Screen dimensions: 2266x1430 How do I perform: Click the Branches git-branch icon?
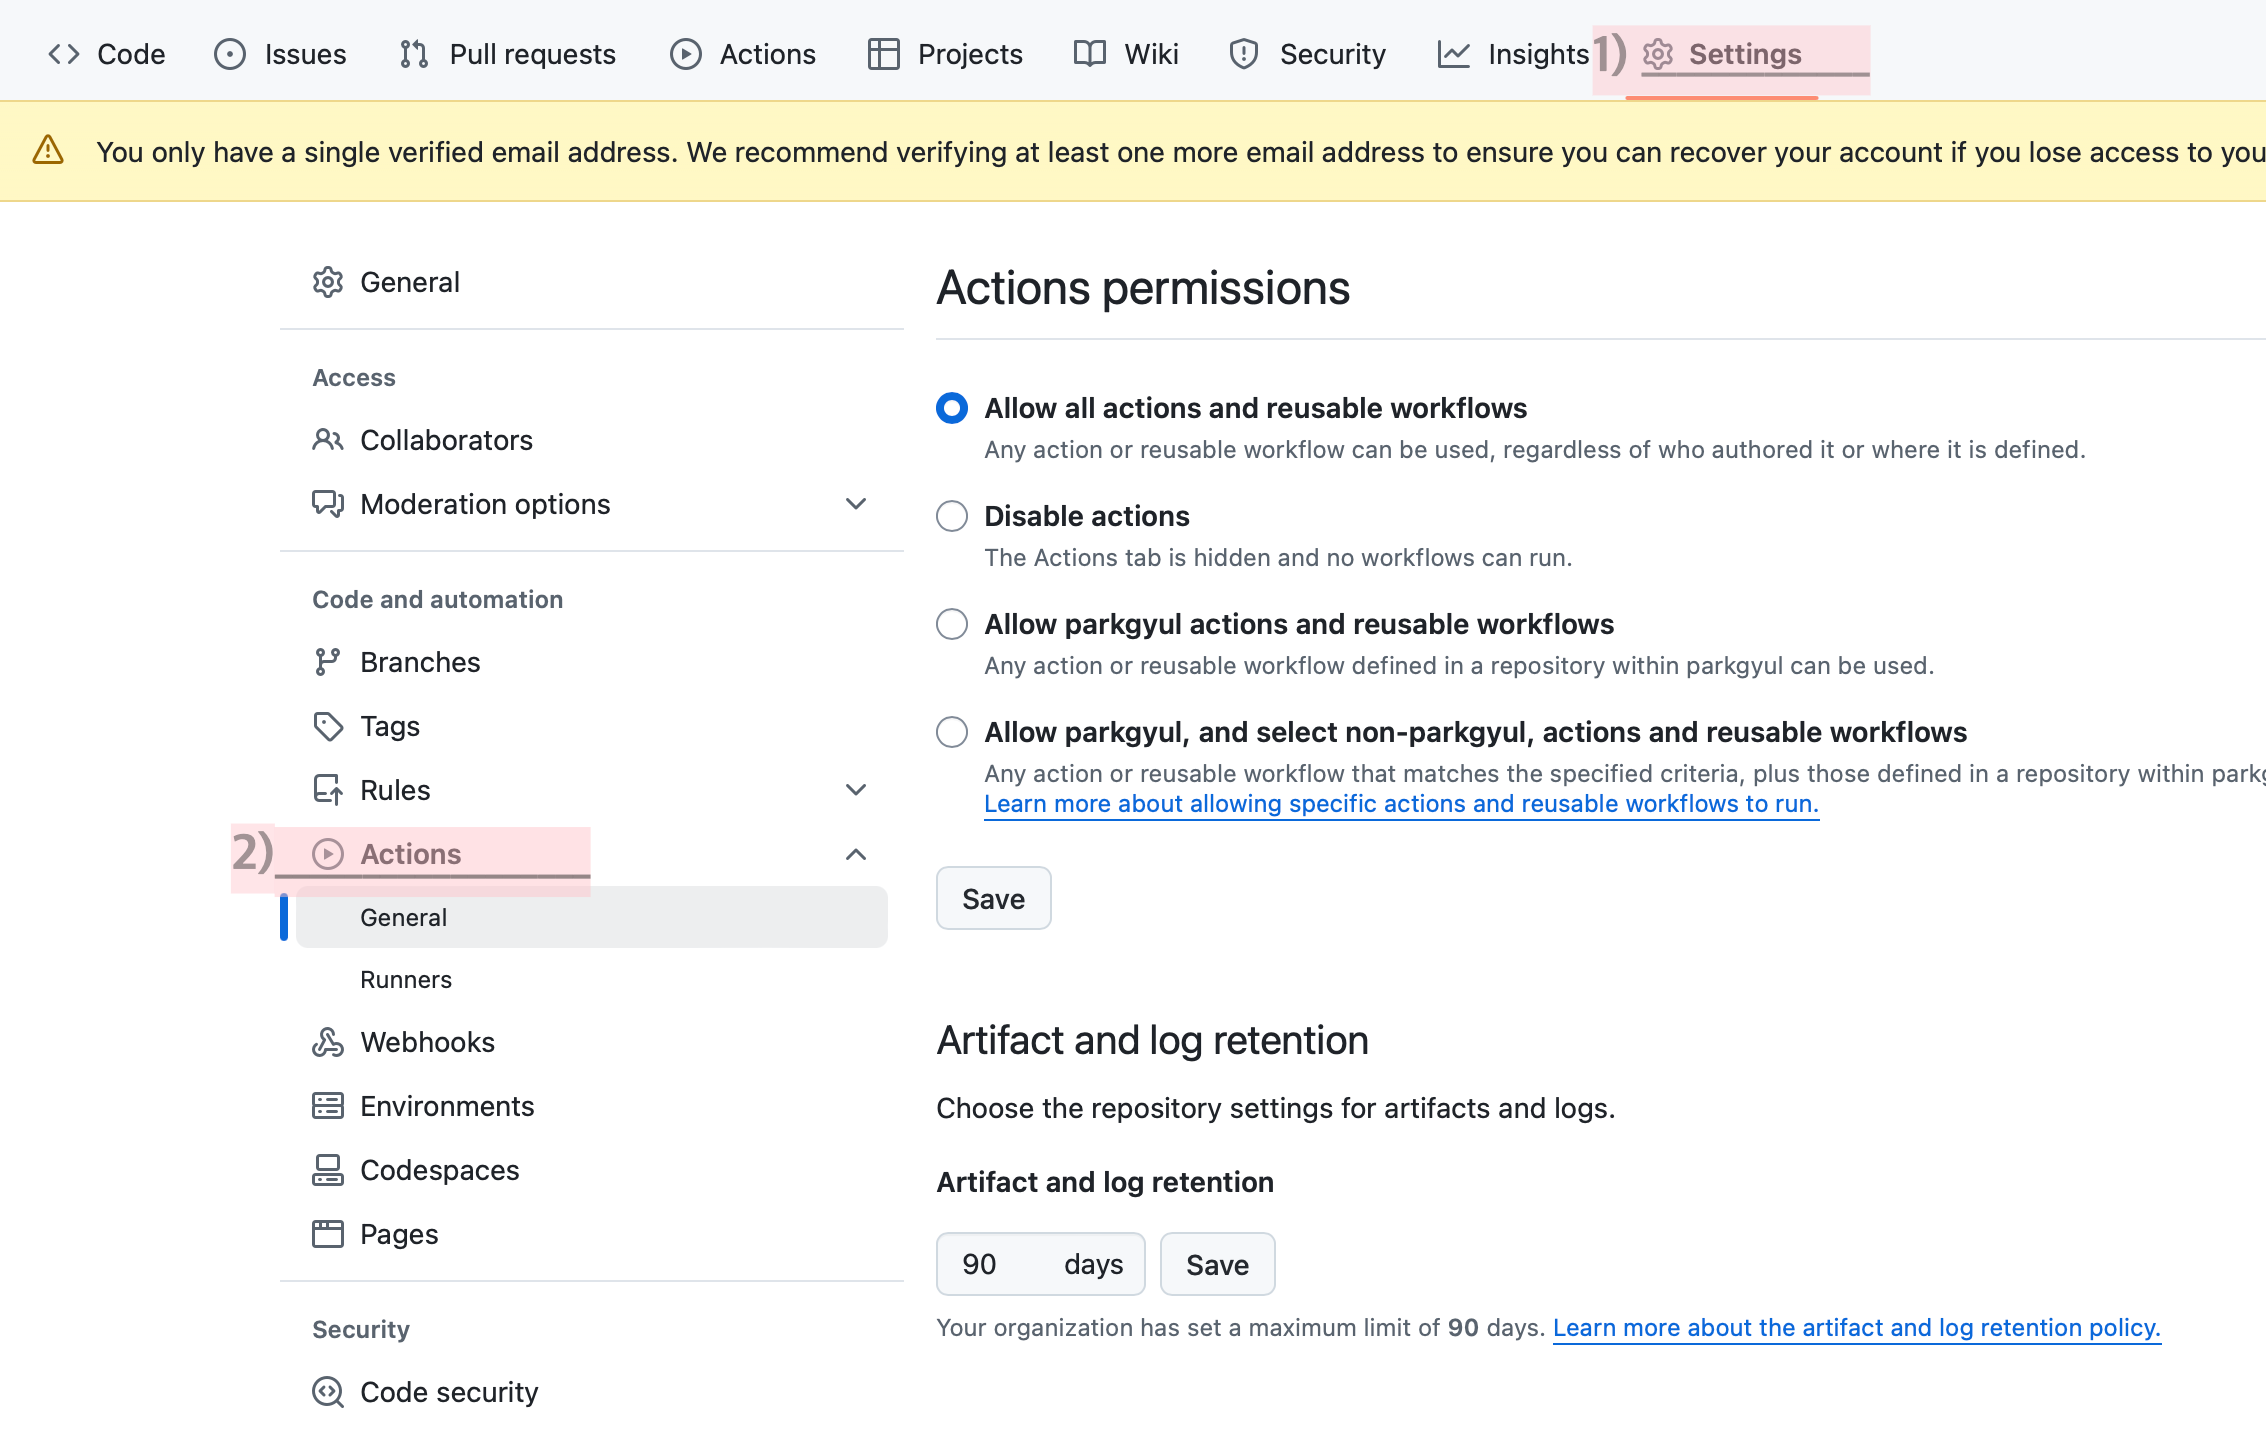(x=327, y=662)
